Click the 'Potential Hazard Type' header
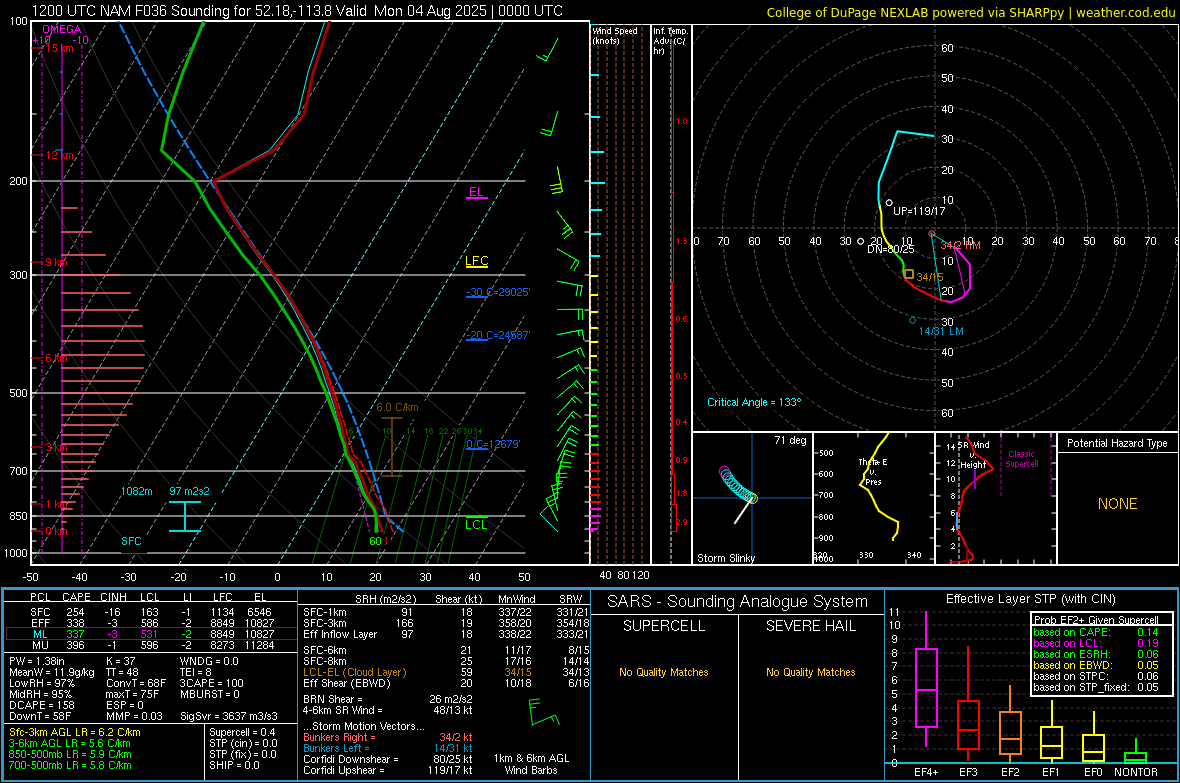The width and height of the screenshot is (1180, 783). tap(1117, 443)
